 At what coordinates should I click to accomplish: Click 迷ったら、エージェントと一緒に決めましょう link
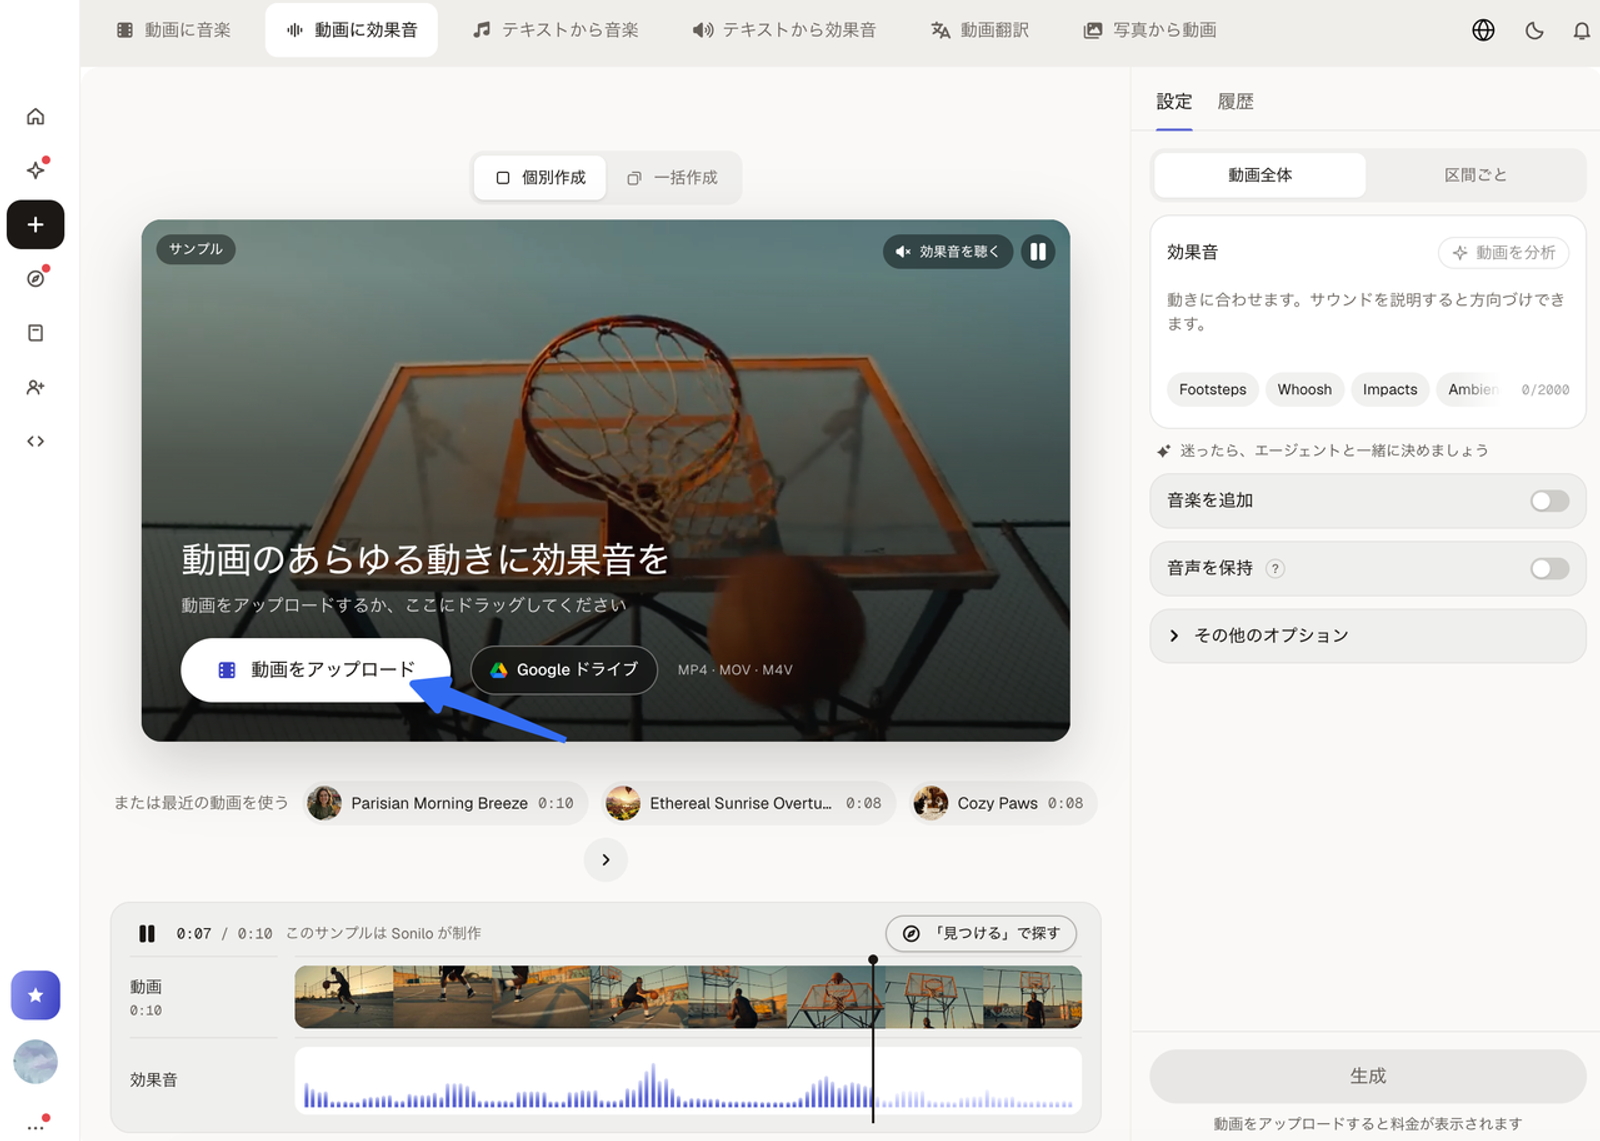point(1323,451)
